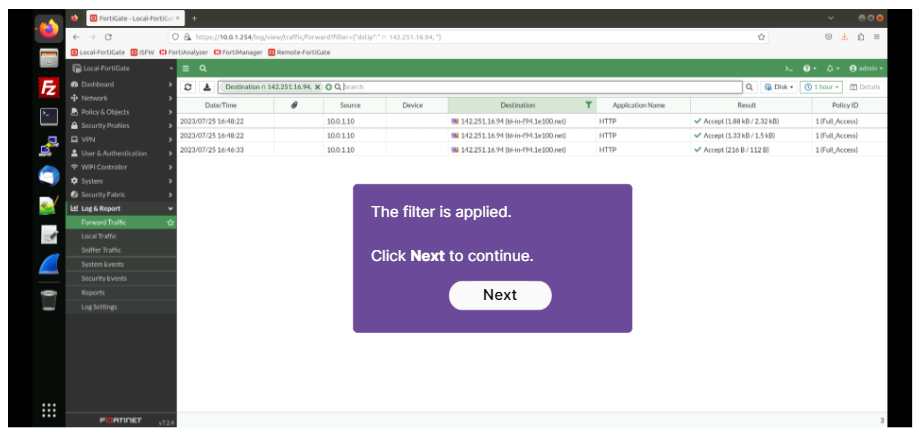Refresh the forward traffic log list

188,87
